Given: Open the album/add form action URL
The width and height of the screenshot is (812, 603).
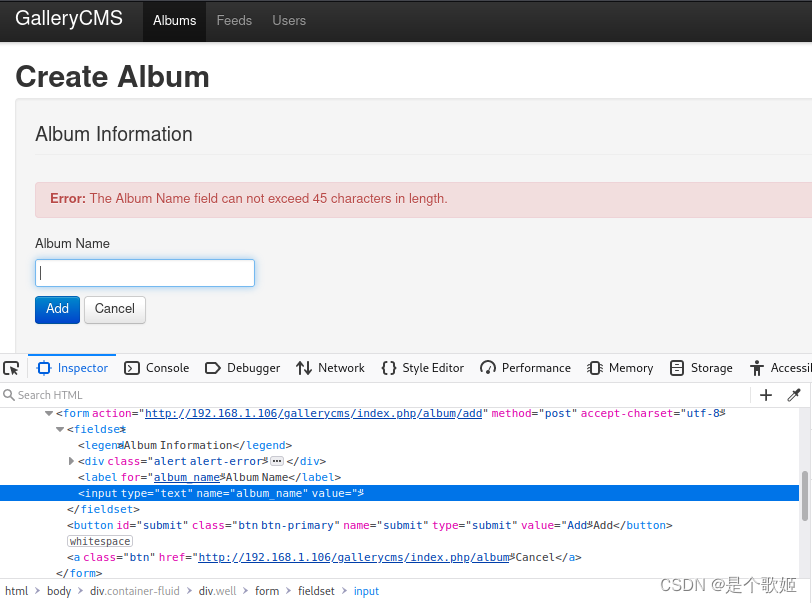Looking at the screenshot, I should point(313,413).
